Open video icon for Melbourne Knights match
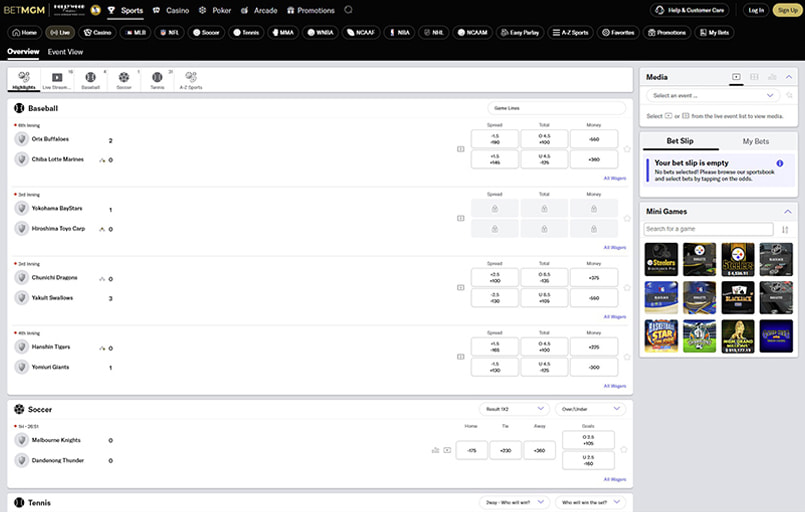 coord(447,450)
